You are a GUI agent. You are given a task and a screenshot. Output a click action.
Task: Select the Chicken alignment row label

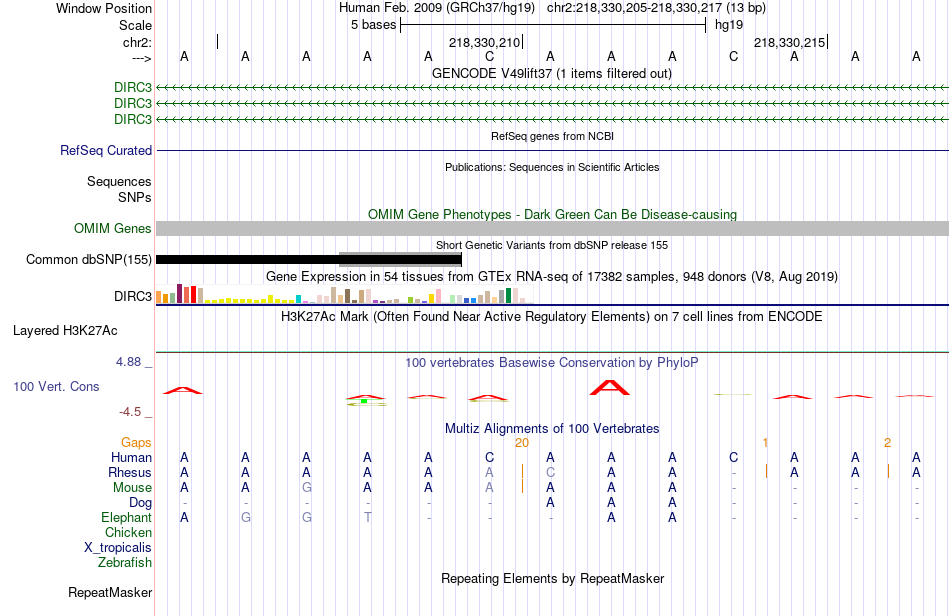coord(128,532)
